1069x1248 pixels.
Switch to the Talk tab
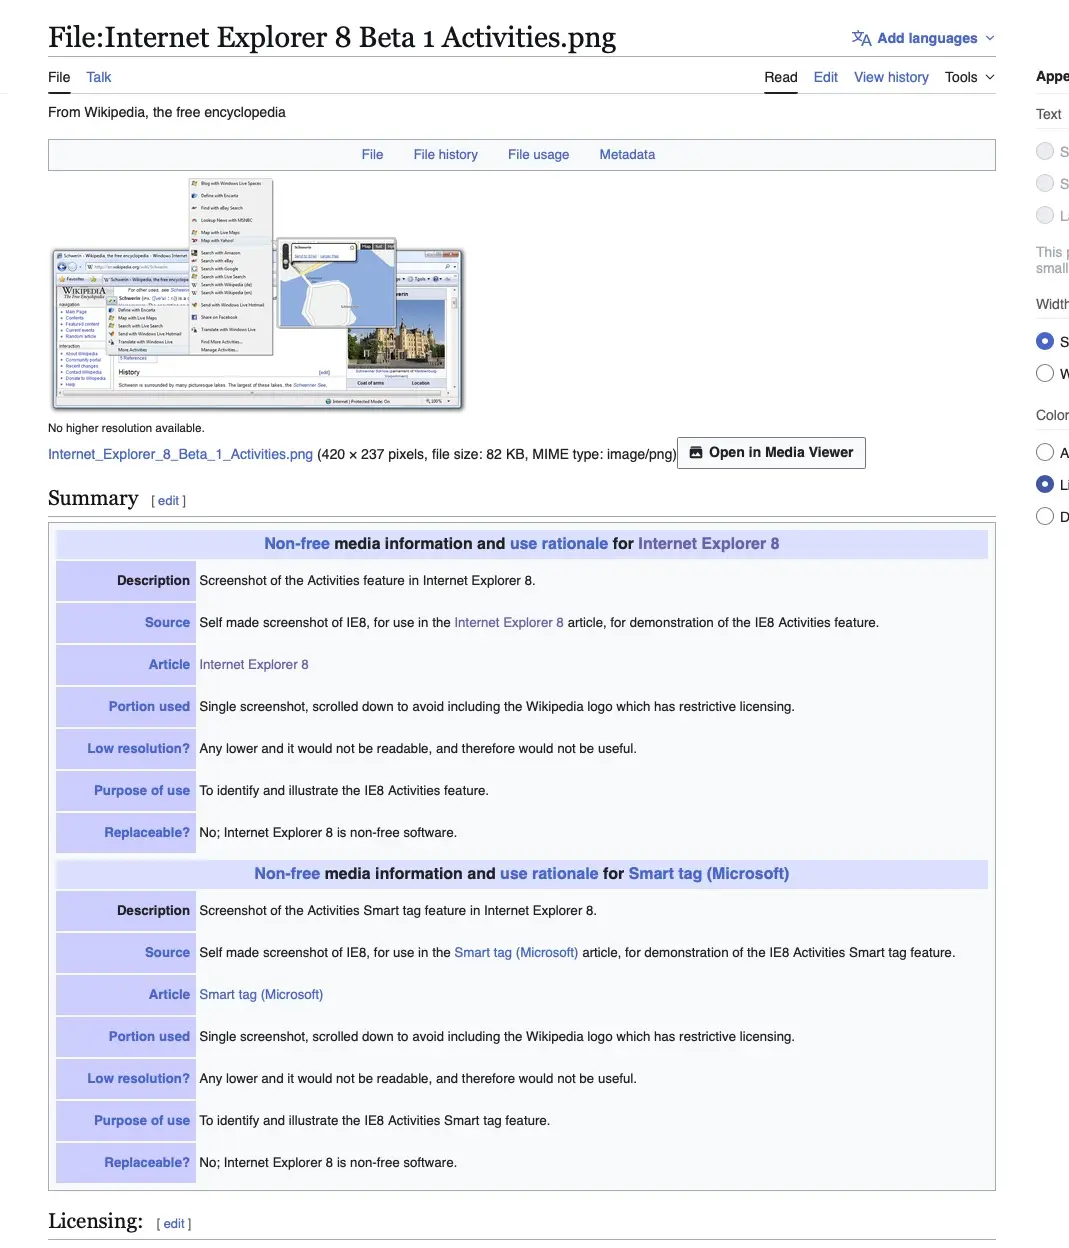click(x=98, y=77)
